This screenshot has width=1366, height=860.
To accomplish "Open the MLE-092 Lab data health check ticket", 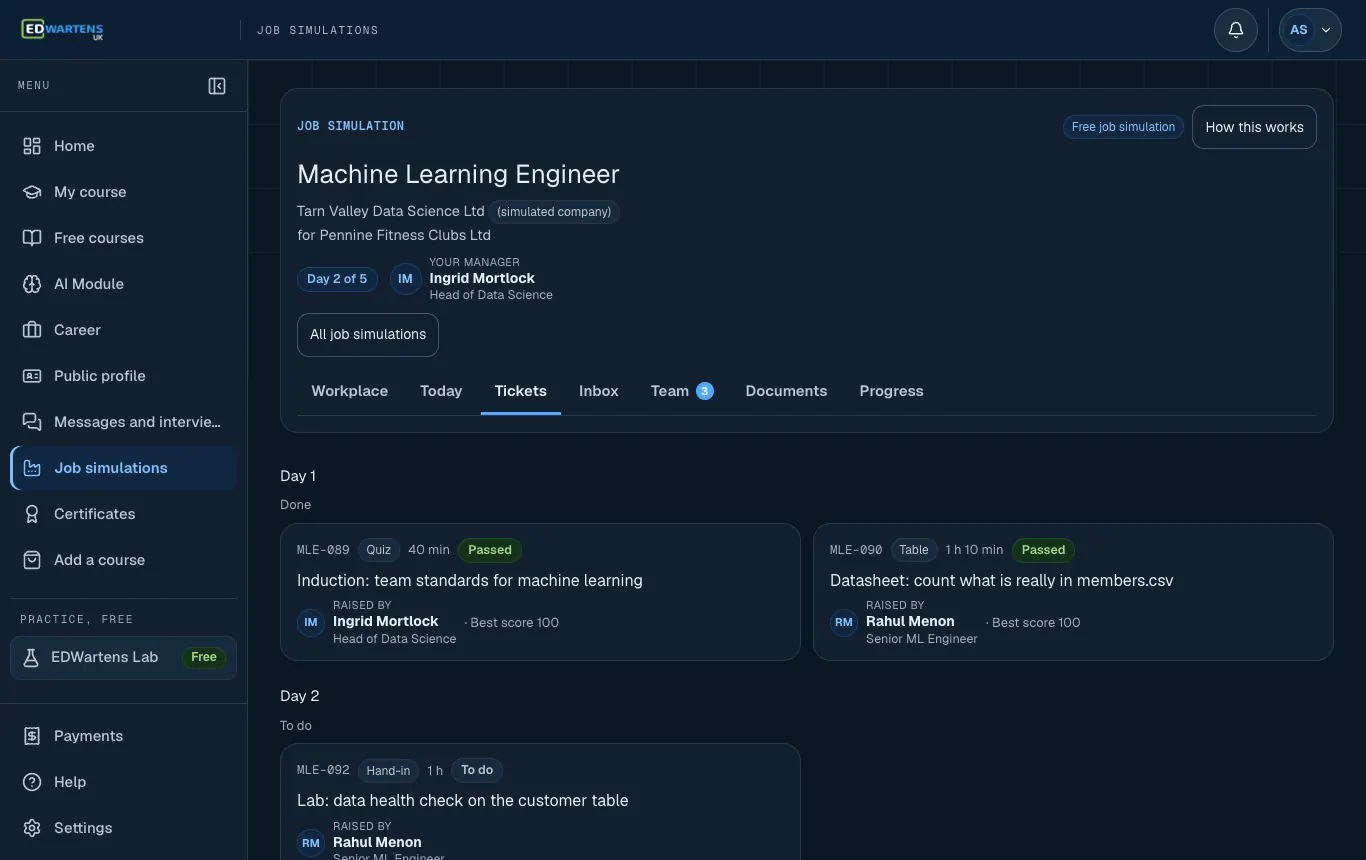I will click(540, 801).
